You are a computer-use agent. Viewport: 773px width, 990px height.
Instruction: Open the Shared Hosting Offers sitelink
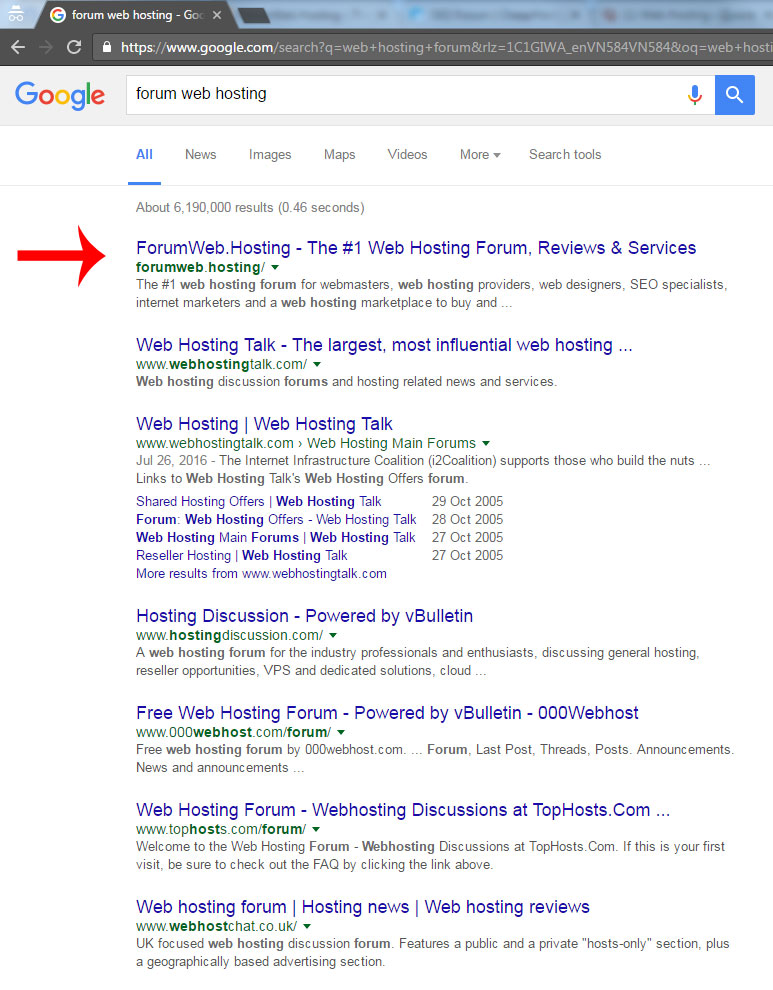(x=200, y=501)
